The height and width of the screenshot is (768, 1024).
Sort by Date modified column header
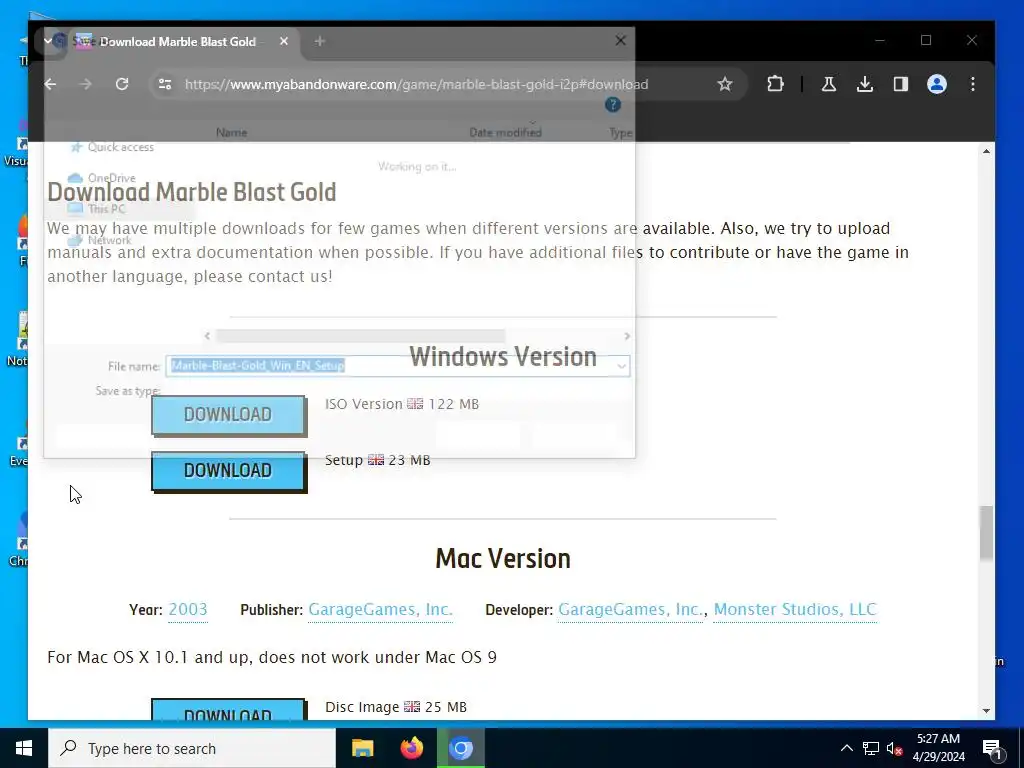tap(505, 133)
